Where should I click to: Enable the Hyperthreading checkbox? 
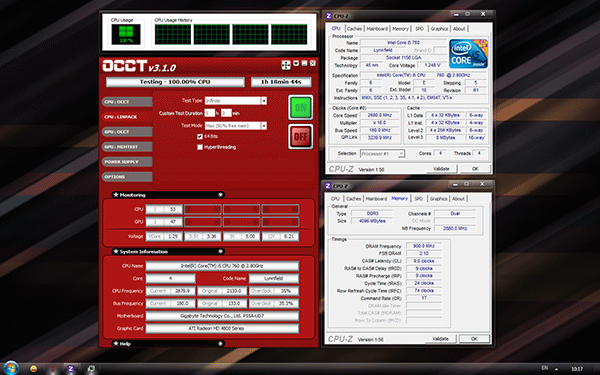(x=200, y=147)
